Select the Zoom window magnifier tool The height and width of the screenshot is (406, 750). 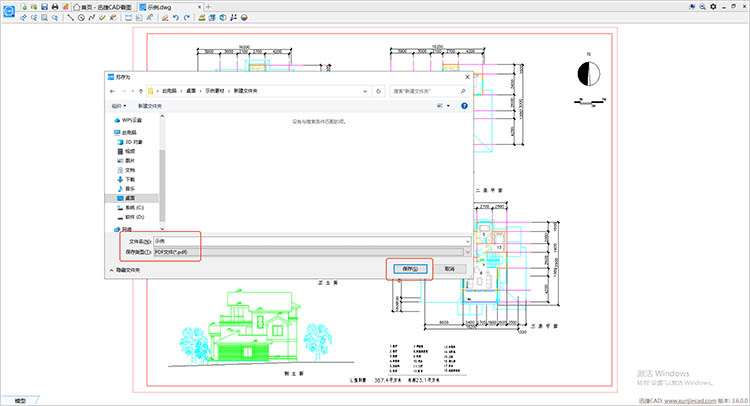[44, 18]
